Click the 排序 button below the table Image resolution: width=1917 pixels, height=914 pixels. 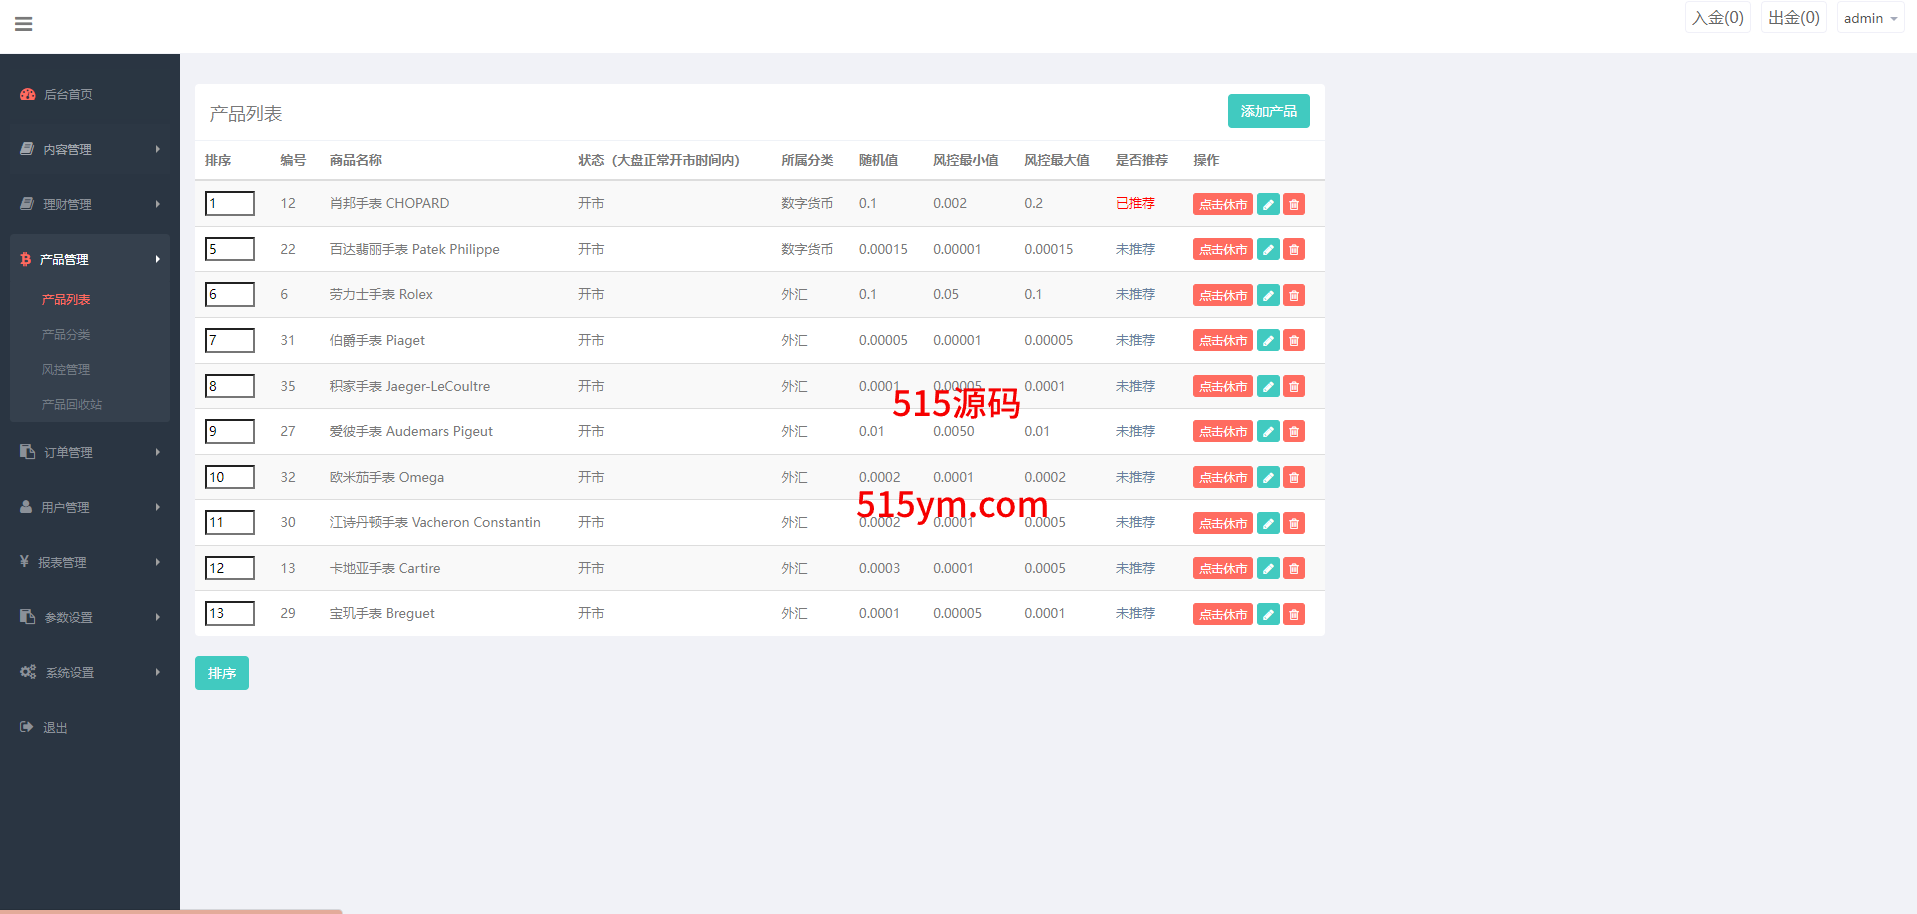pos(222,673)
